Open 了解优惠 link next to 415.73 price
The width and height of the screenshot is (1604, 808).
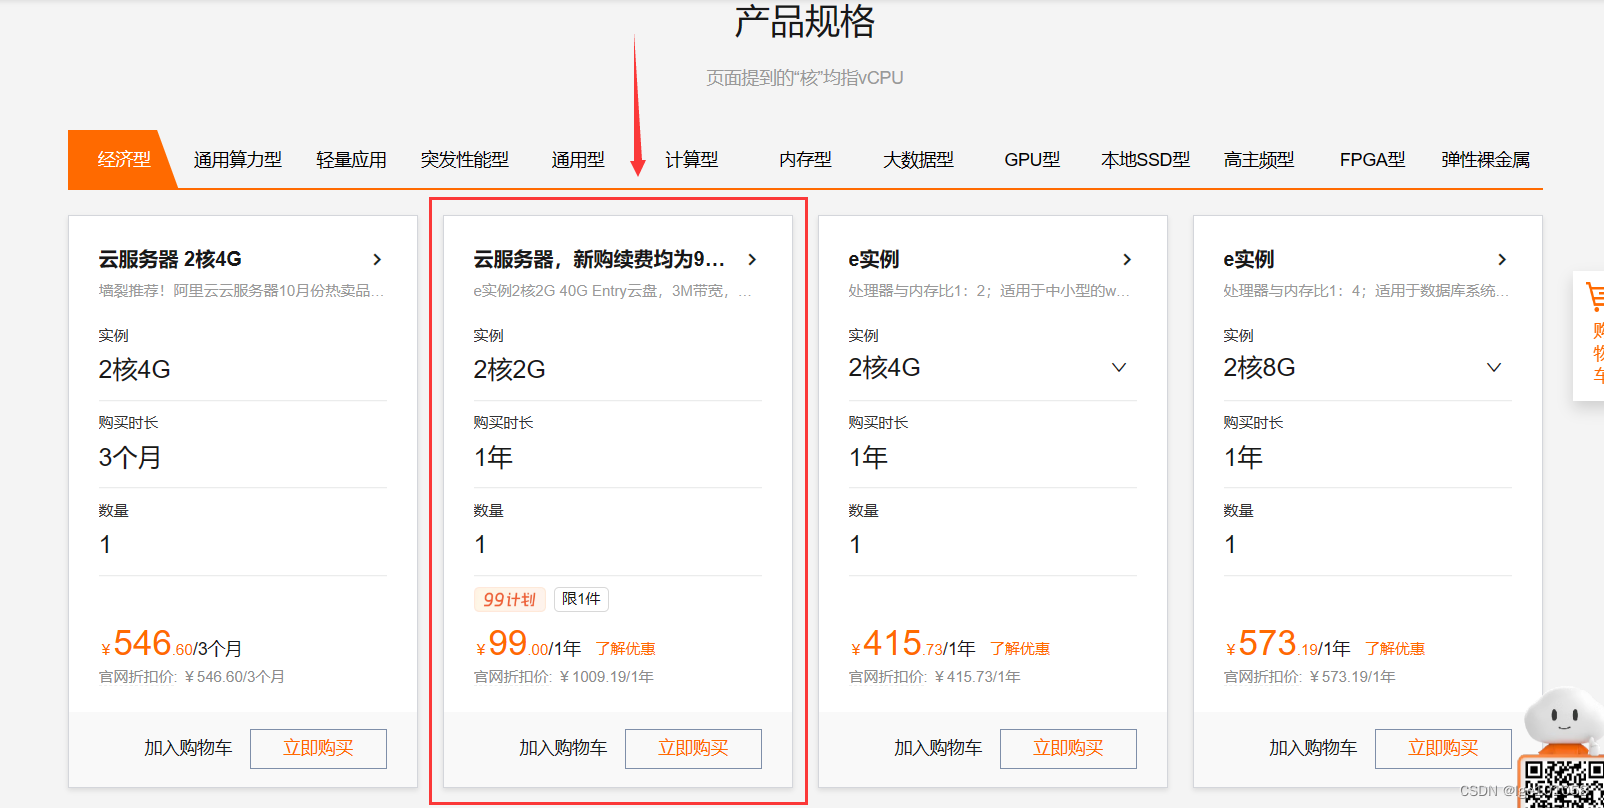(1020, 649)
